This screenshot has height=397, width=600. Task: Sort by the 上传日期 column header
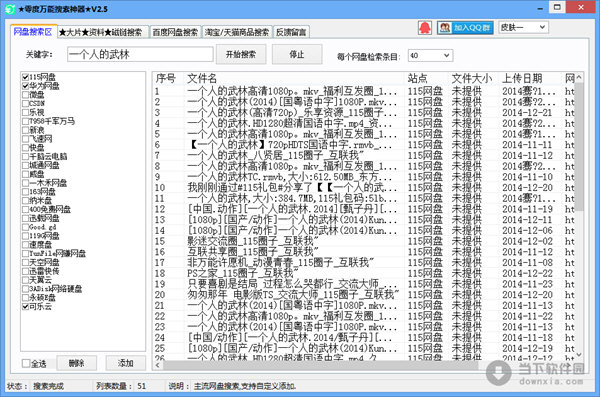[530, 78]
